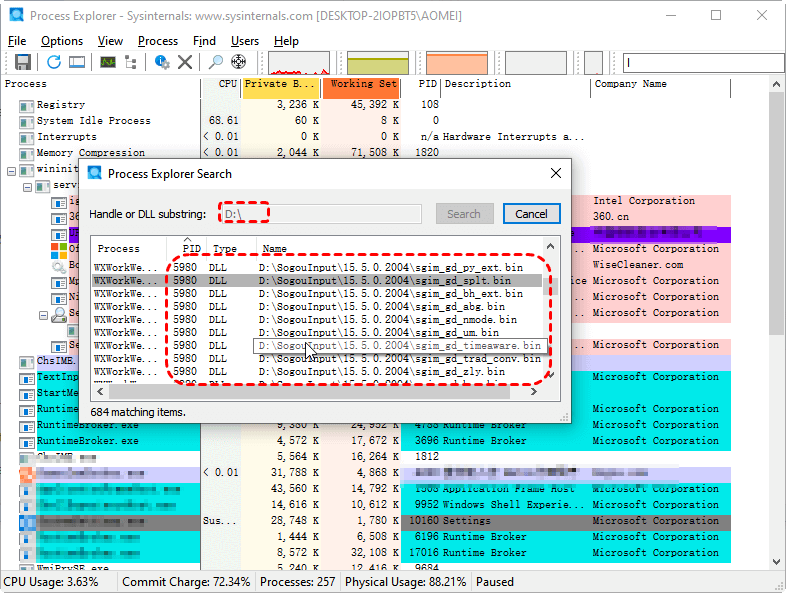This screenshot has width=786, height=593.
Task: Open the CPU usage history mini graph
Action: 299,63
